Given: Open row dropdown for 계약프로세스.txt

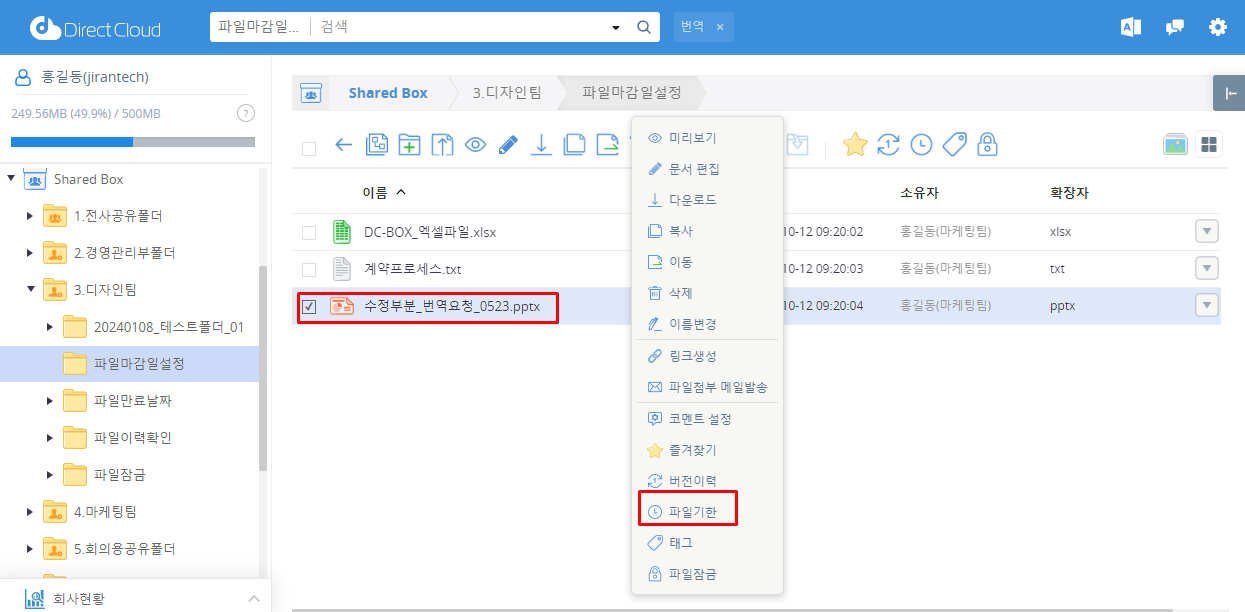Looking at the screenshot, I should pyautogui.click(x=1207, y=269).
